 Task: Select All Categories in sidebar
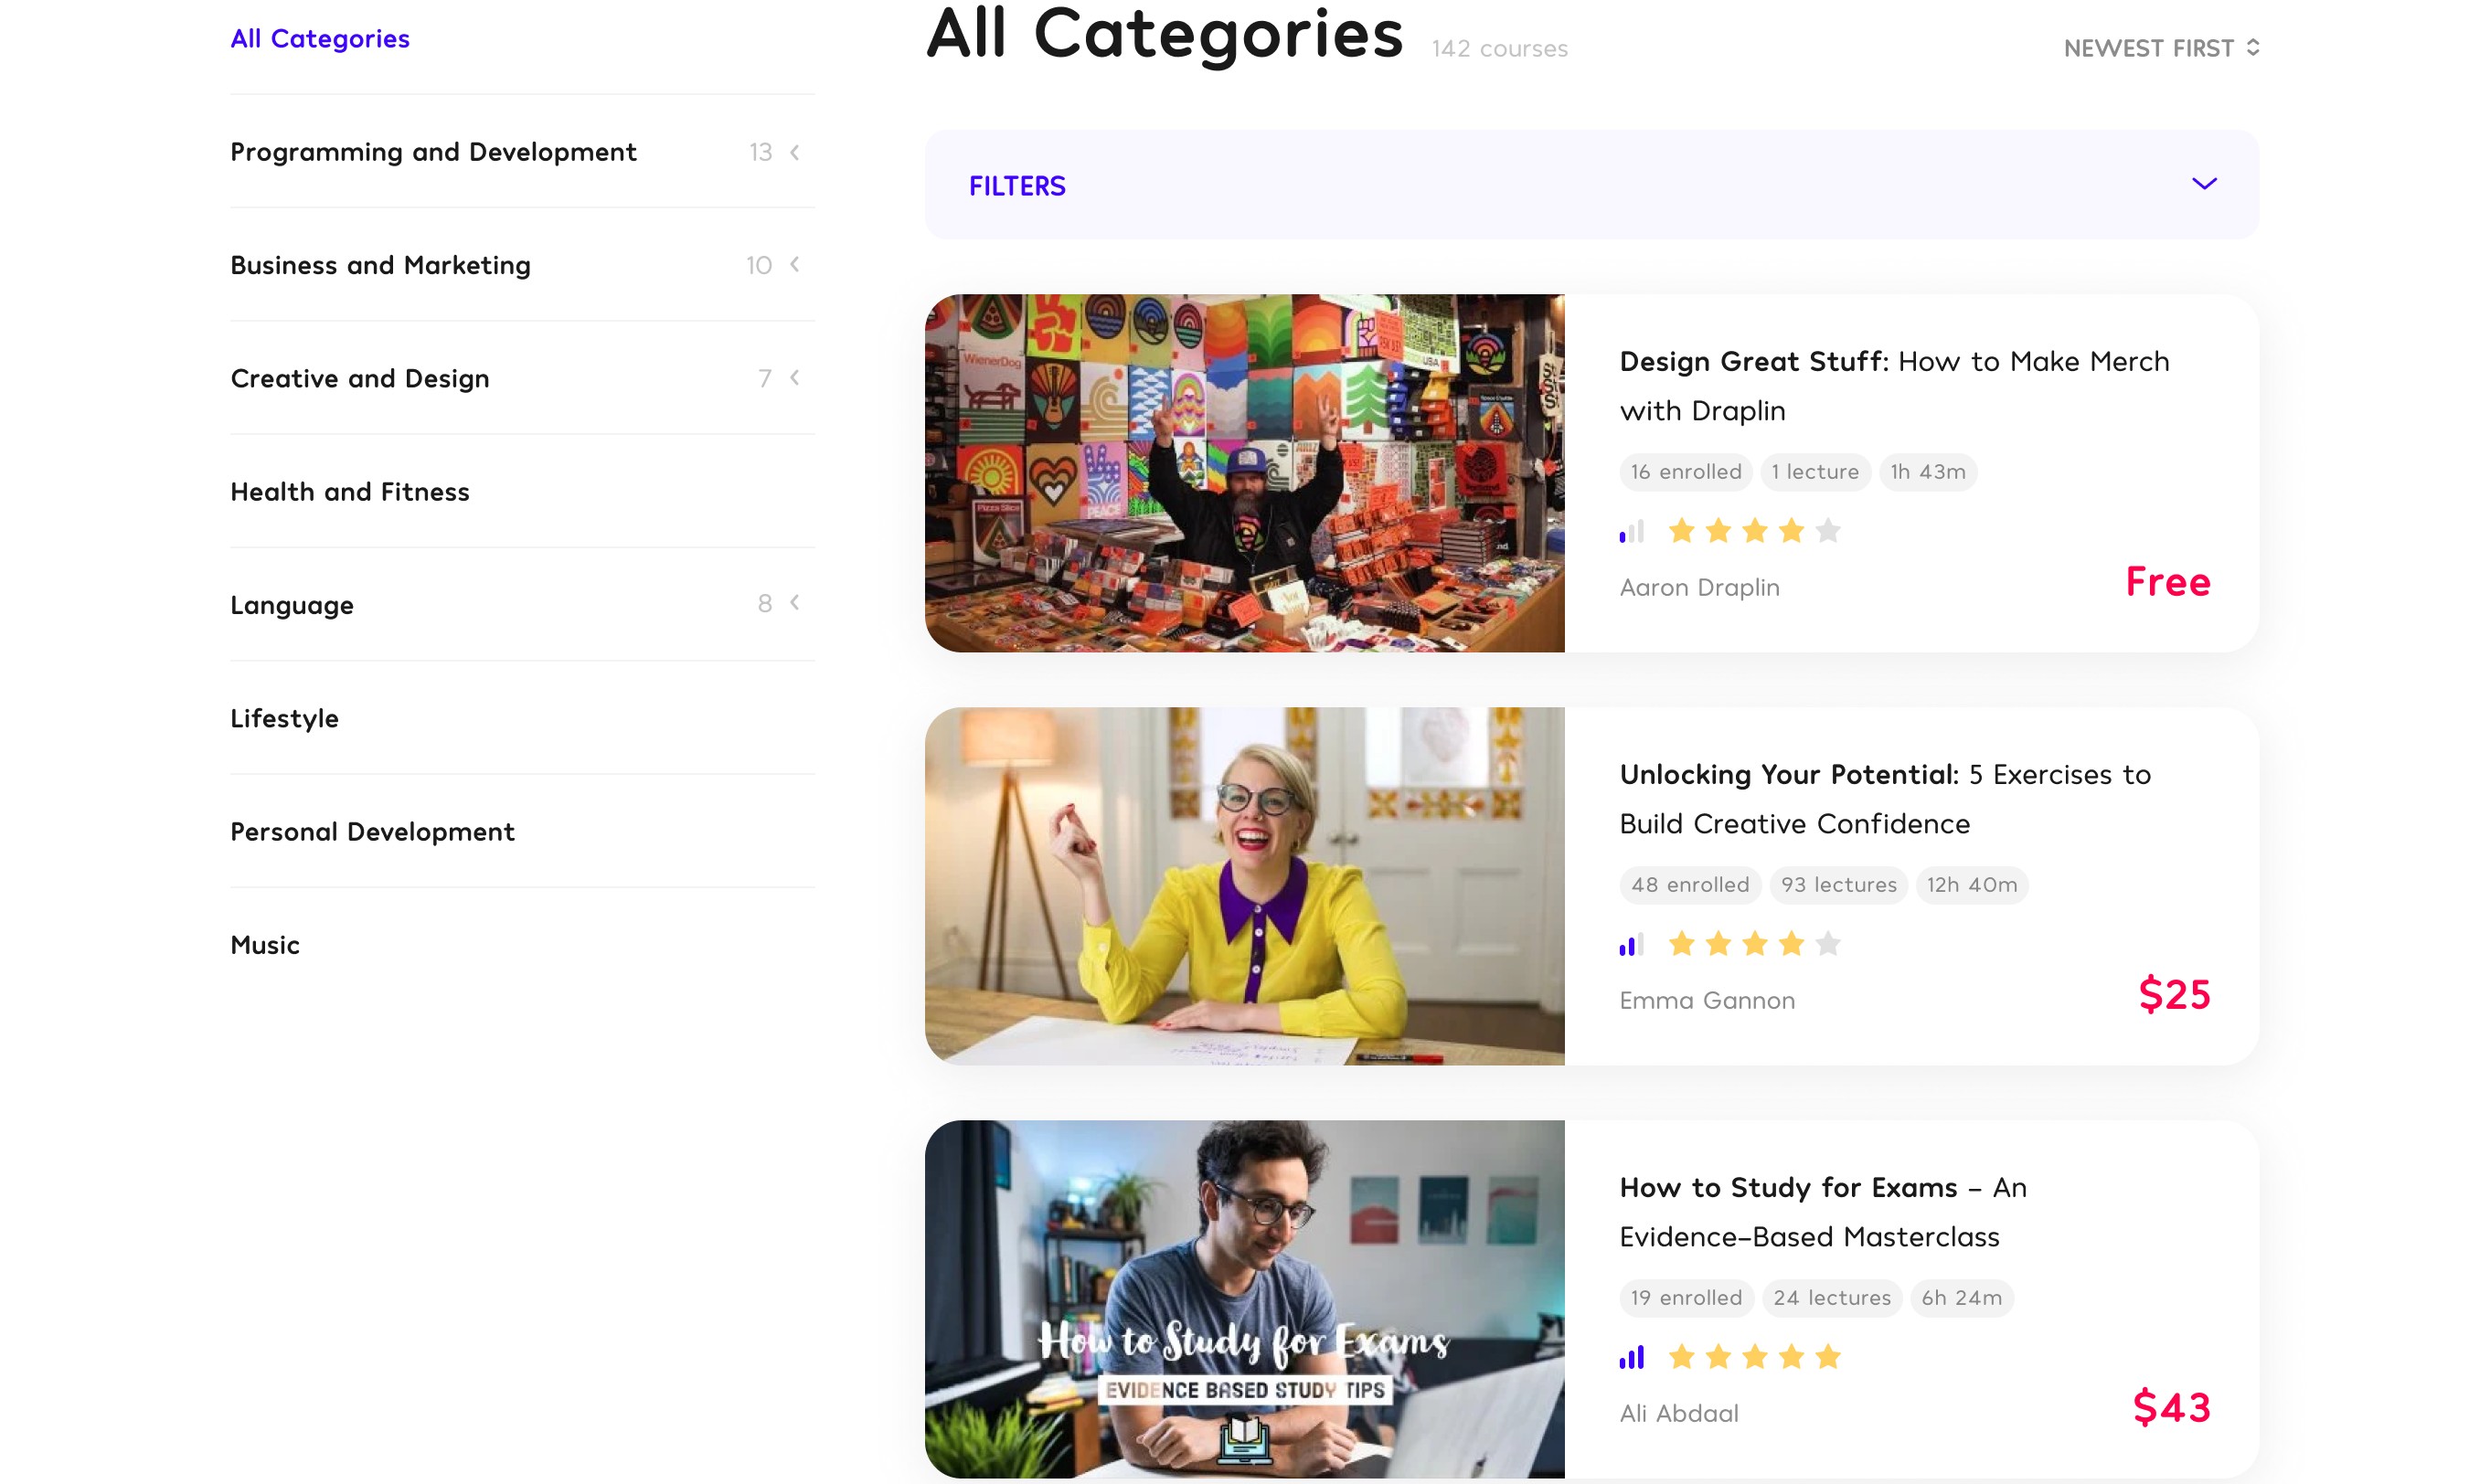(320, 38)
